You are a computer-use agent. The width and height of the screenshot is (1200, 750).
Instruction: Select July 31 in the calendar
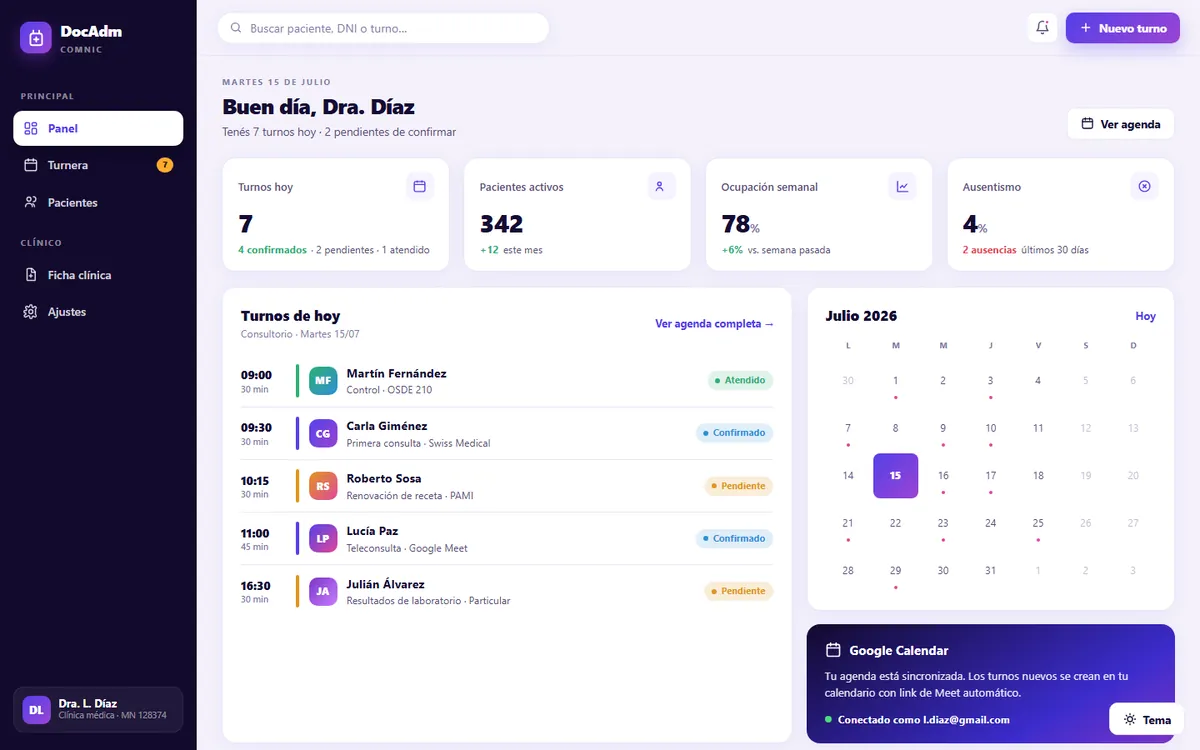(x=991, y=571)
